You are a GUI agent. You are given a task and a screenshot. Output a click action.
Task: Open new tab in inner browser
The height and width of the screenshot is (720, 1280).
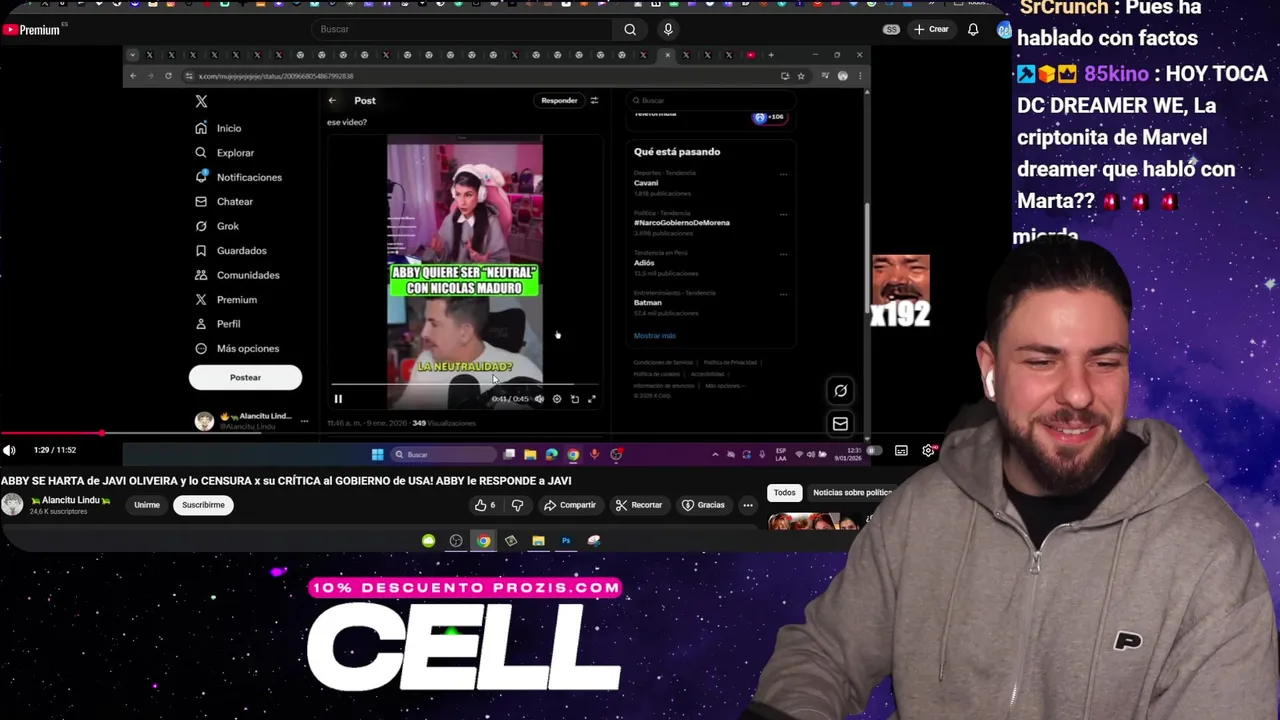coord(771,55)
